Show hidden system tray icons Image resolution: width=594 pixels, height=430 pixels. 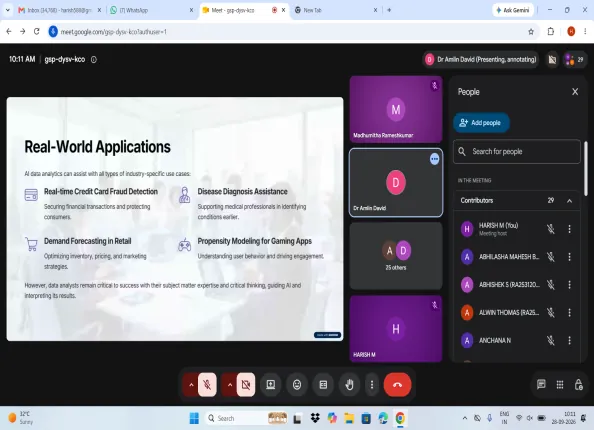pyautogui.click(x=465, y=418)
